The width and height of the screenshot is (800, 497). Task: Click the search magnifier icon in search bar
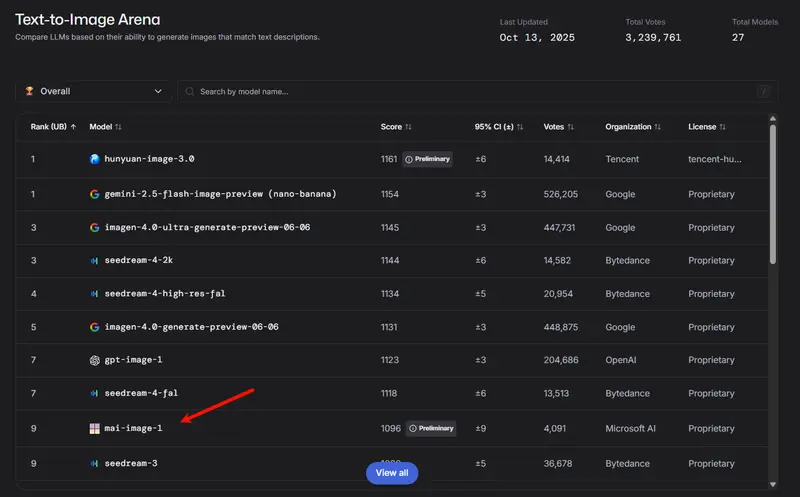(189, 91)
